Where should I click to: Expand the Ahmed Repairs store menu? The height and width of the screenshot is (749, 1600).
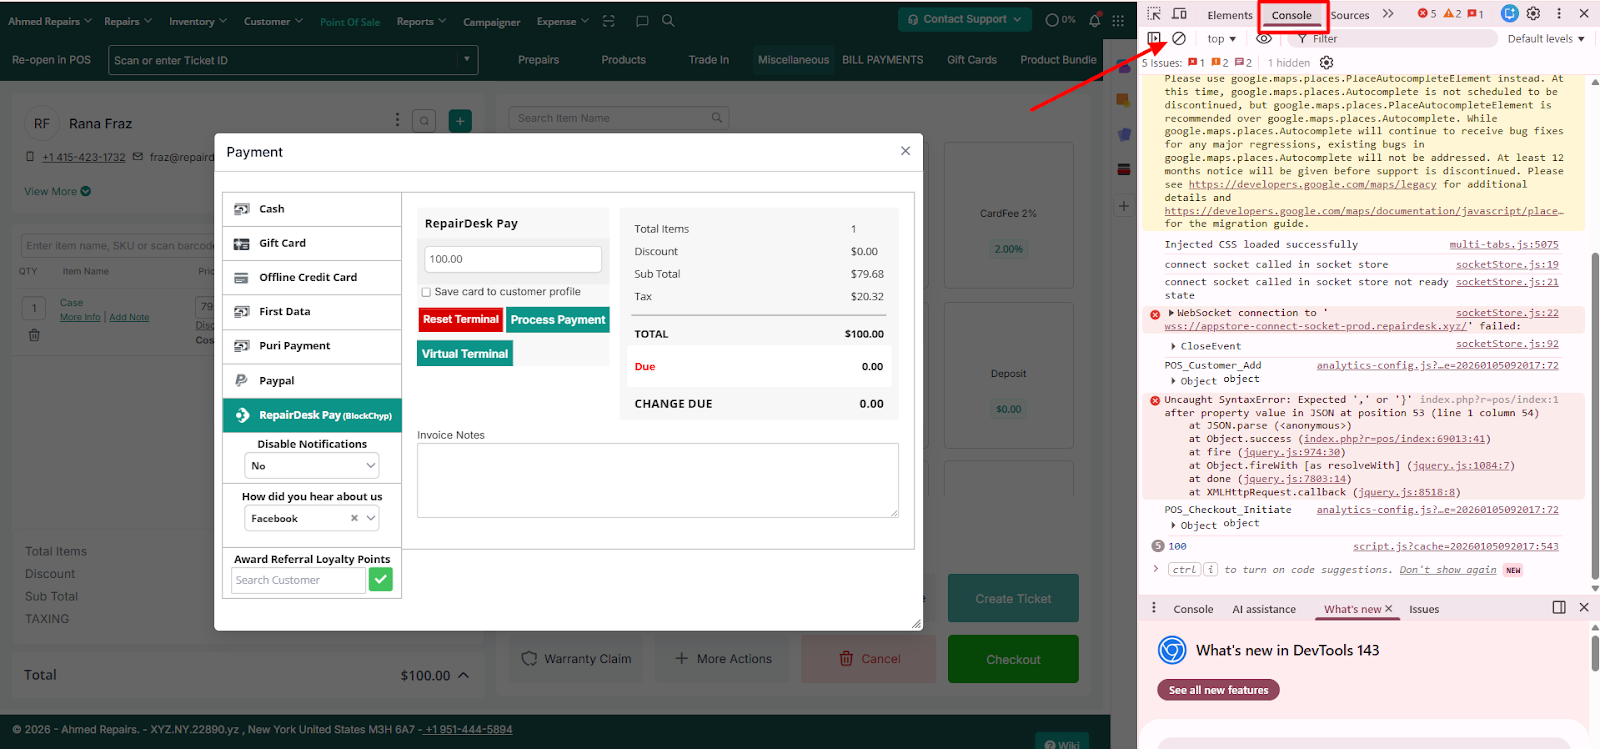click(50, 21)
